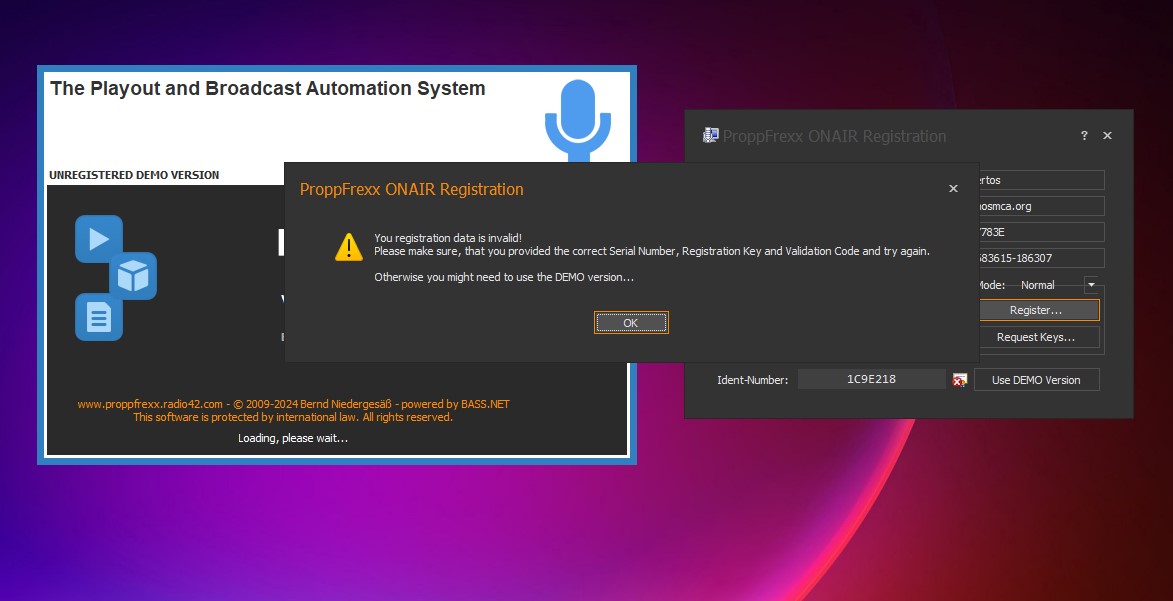Open the www.proppfrexx.radio42.com link

(149, 404)
